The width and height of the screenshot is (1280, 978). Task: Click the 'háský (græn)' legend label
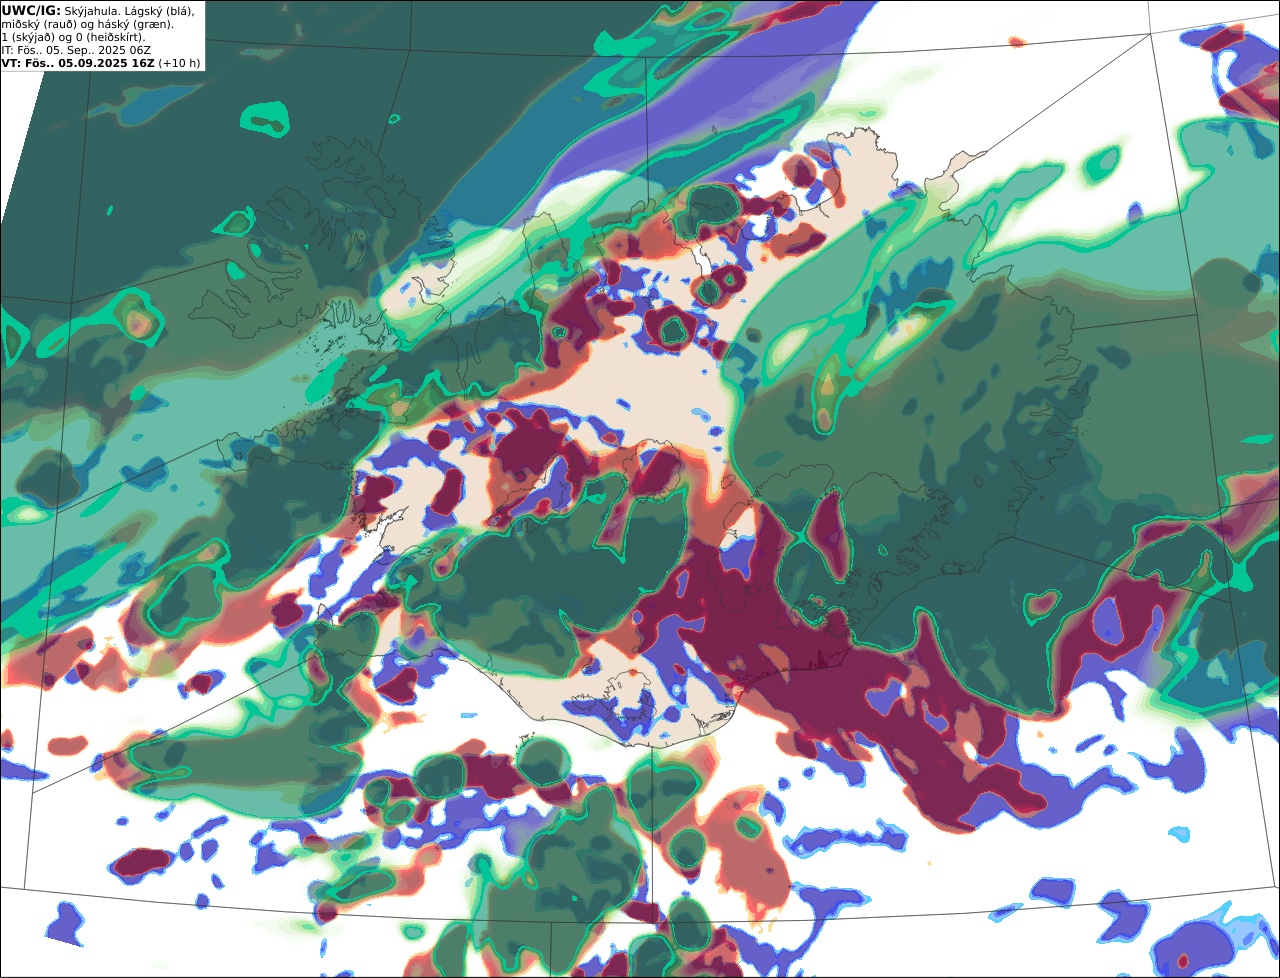134,23
